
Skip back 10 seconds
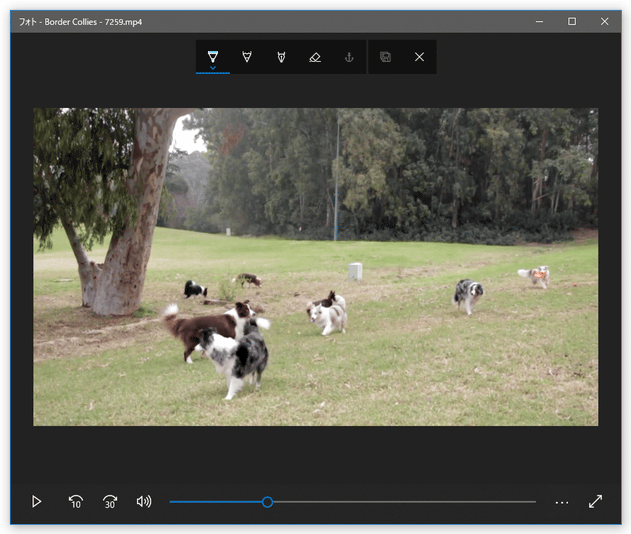76,501
